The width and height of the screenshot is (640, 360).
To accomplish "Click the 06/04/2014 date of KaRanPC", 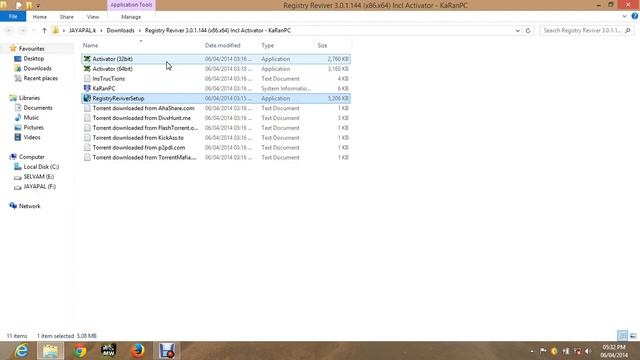I will (228, 88).
